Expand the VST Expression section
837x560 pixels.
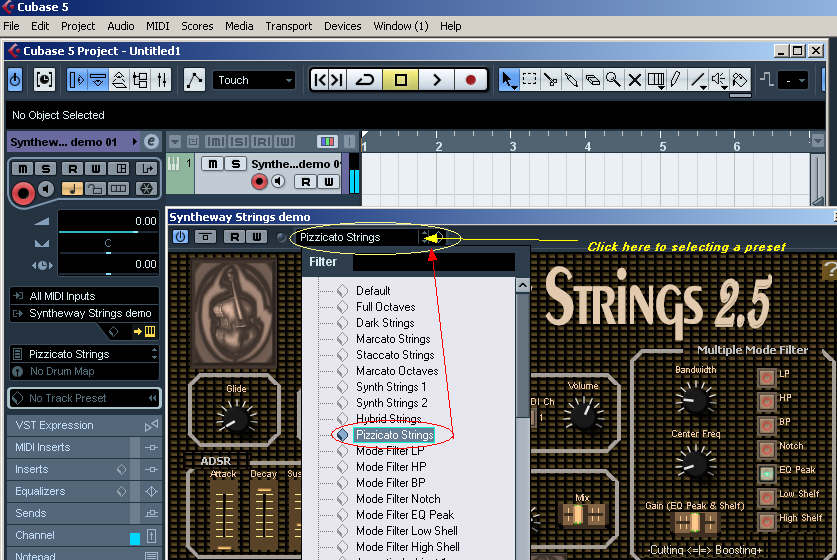[84, 425]
